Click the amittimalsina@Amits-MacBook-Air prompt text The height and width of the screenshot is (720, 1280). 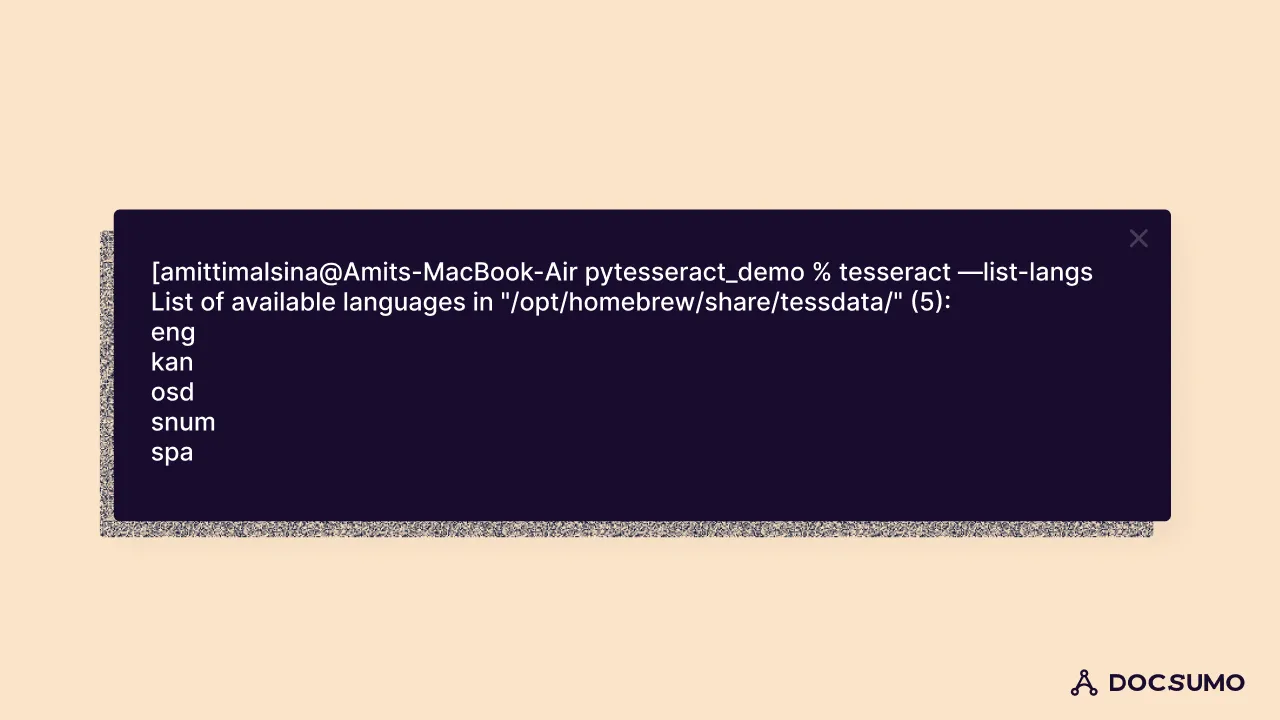click(x=368, y=272)
